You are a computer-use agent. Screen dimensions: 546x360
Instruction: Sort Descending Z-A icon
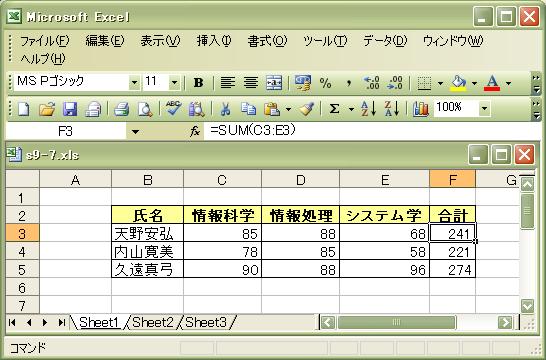pos(392,109)
